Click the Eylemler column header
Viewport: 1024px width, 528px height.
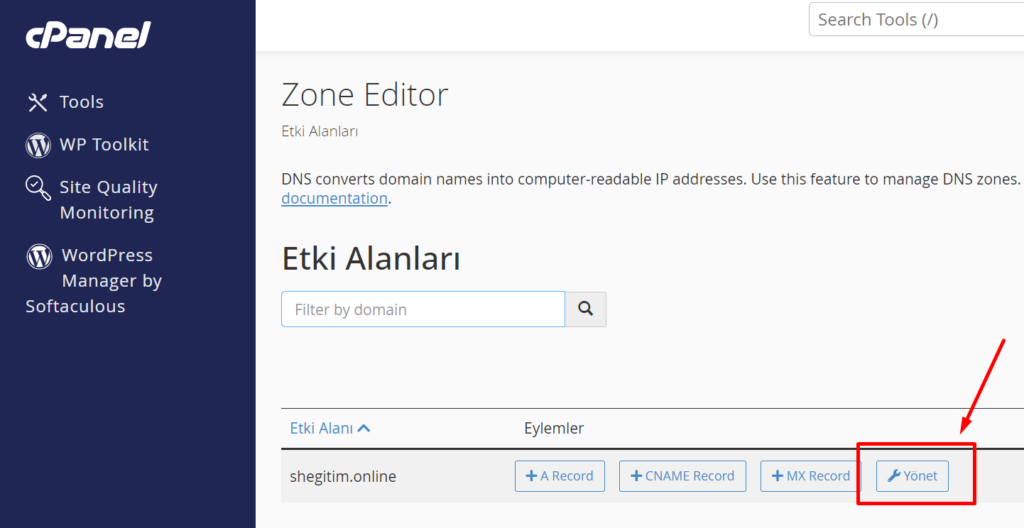pos(554,429)
